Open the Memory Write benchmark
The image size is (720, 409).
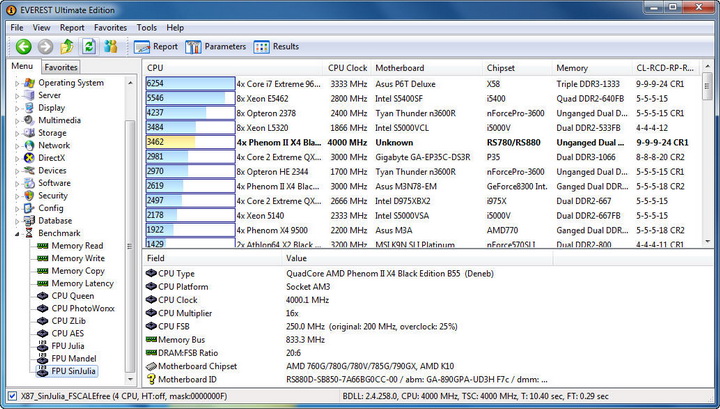pos(78,258)
